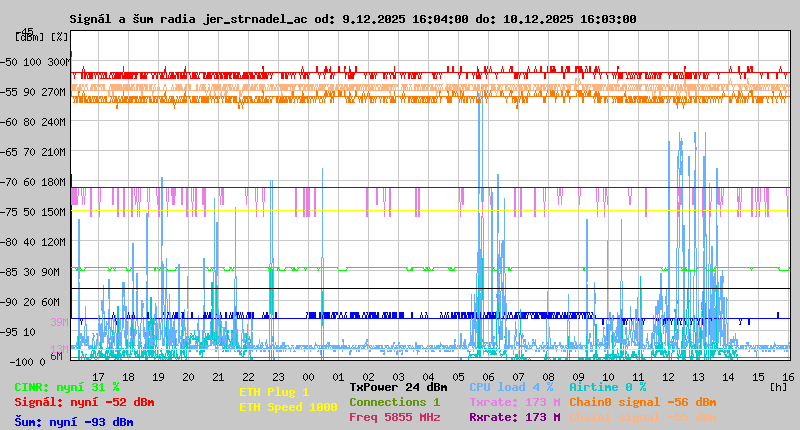Click the '12' hour label on time axis
Viewport: 800px width, 430px height.
point(668,377)
